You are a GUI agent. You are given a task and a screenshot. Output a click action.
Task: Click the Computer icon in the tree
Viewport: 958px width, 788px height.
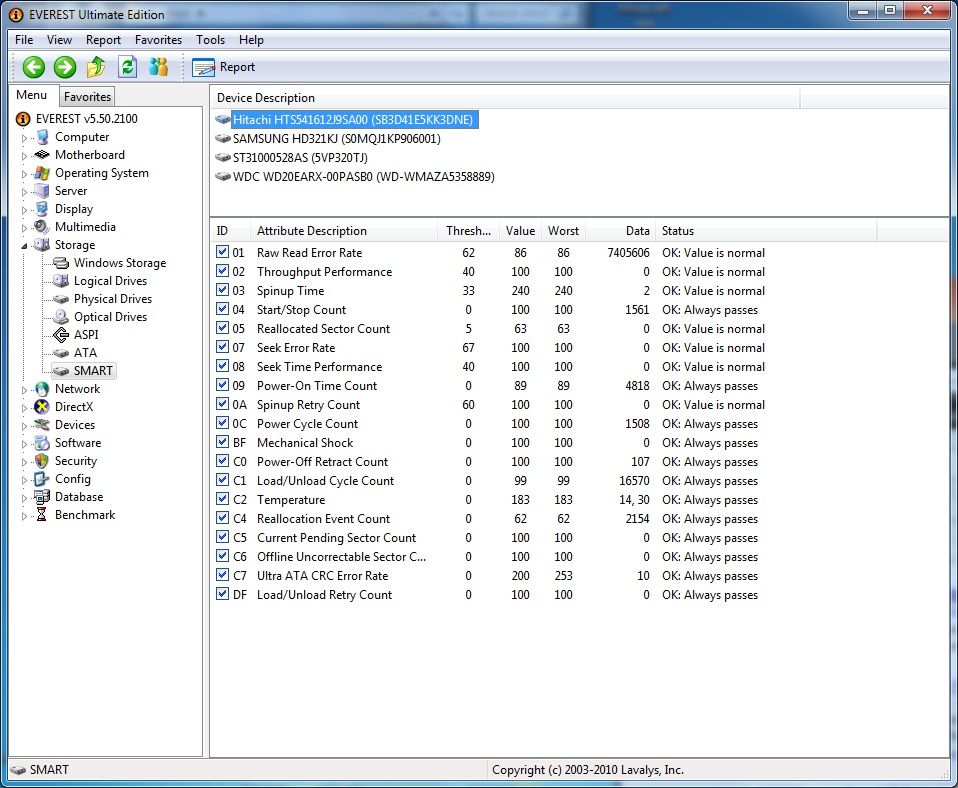(42, 137)
